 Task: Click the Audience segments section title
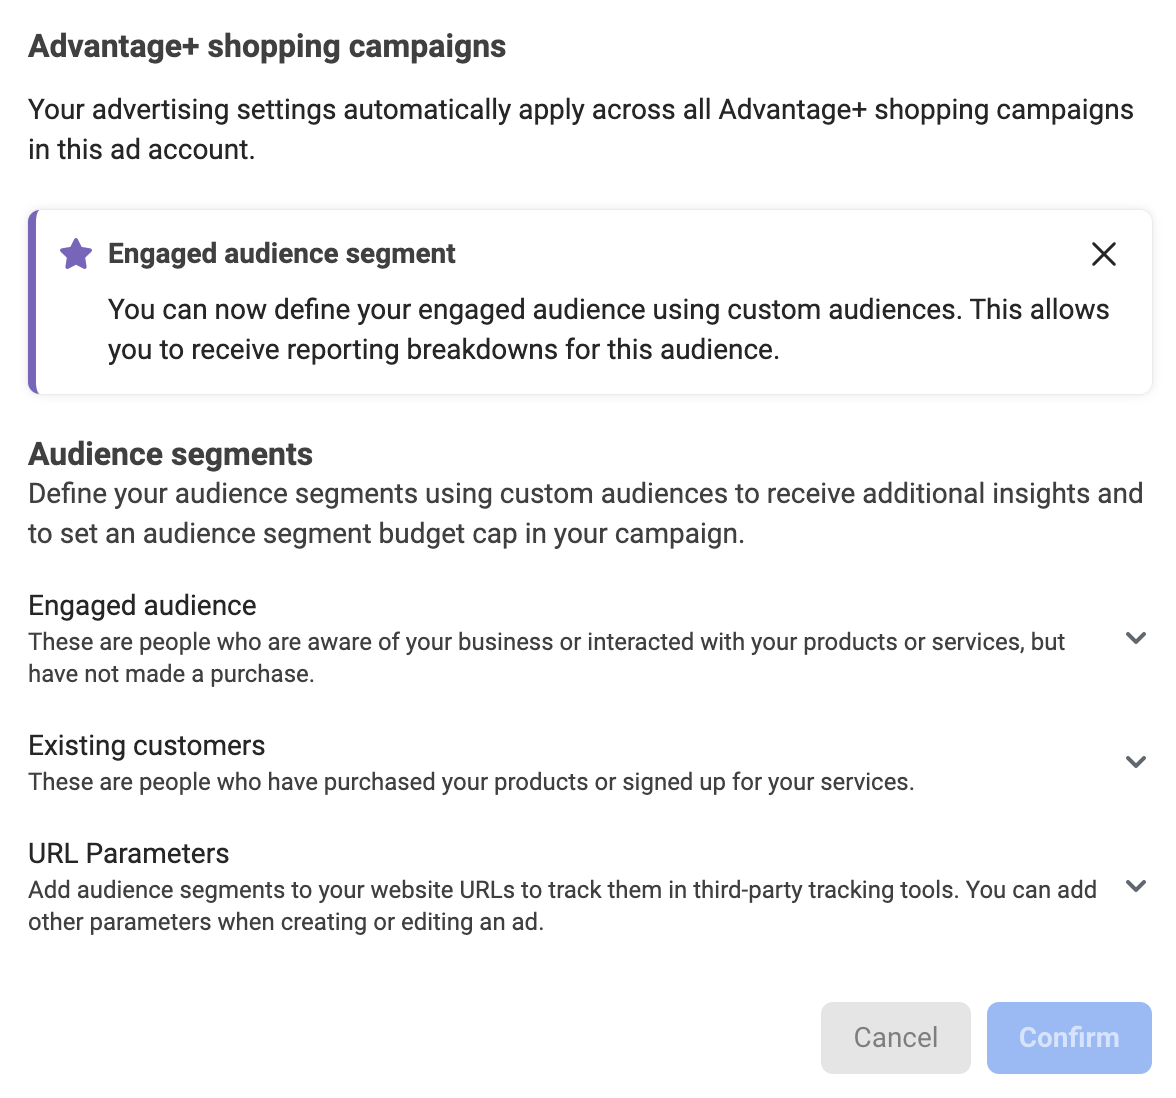pyautogui.click(x=170, y=453)
